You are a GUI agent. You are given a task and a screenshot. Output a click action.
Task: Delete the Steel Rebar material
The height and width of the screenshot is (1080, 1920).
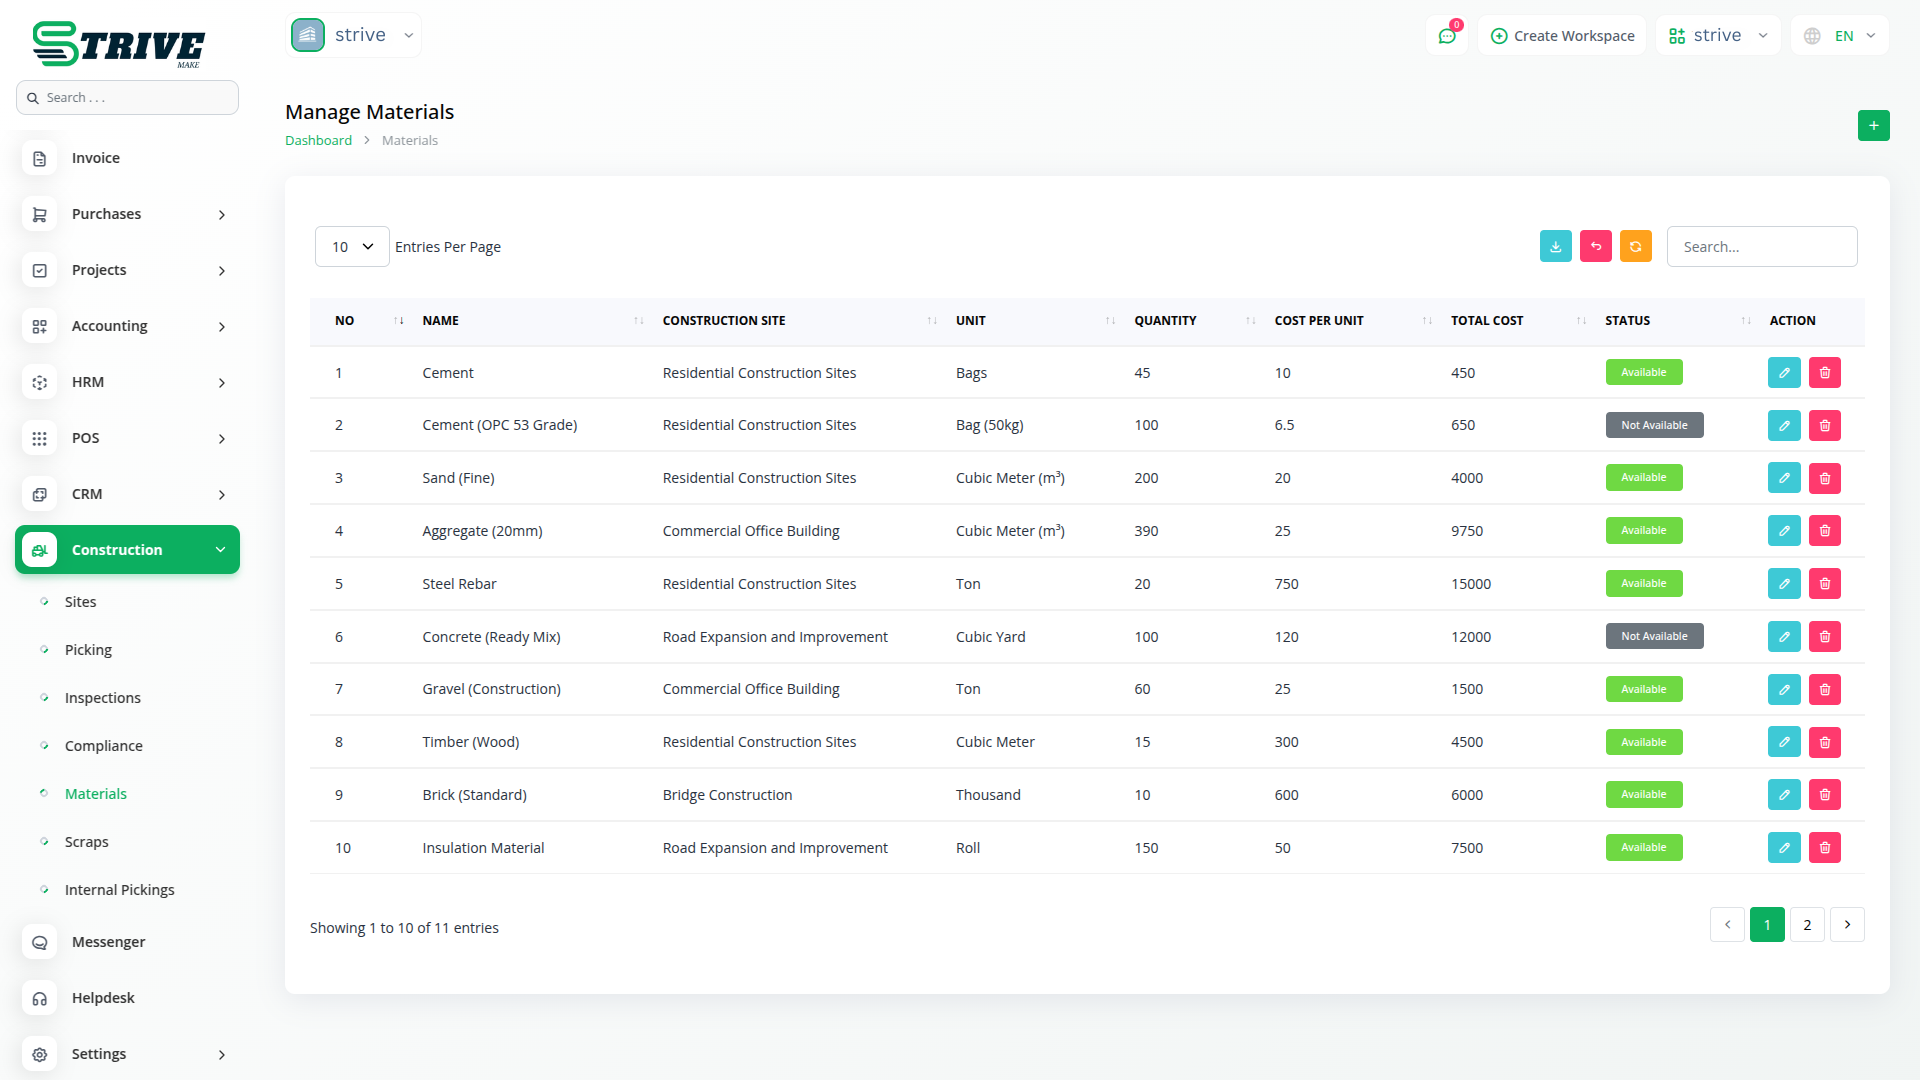click(x=1824, y=584)
